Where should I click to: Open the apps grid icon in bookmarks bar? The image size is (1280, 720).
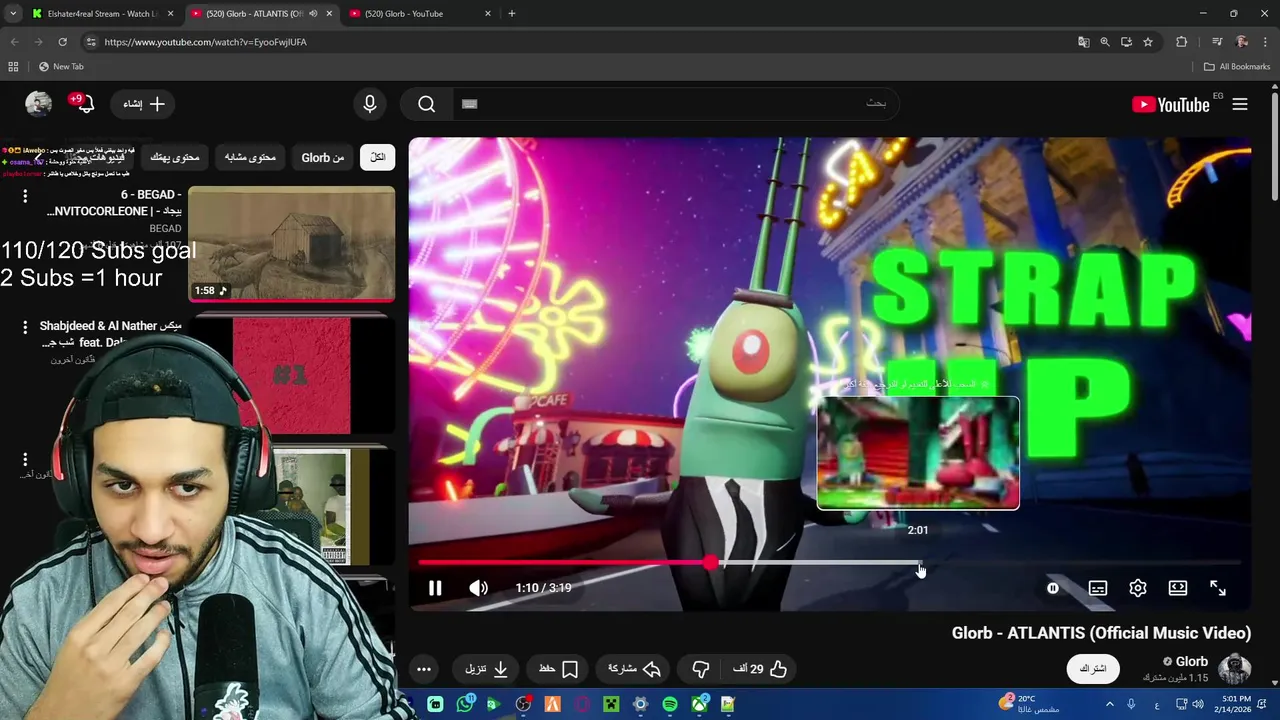click(x=13, y=67)
